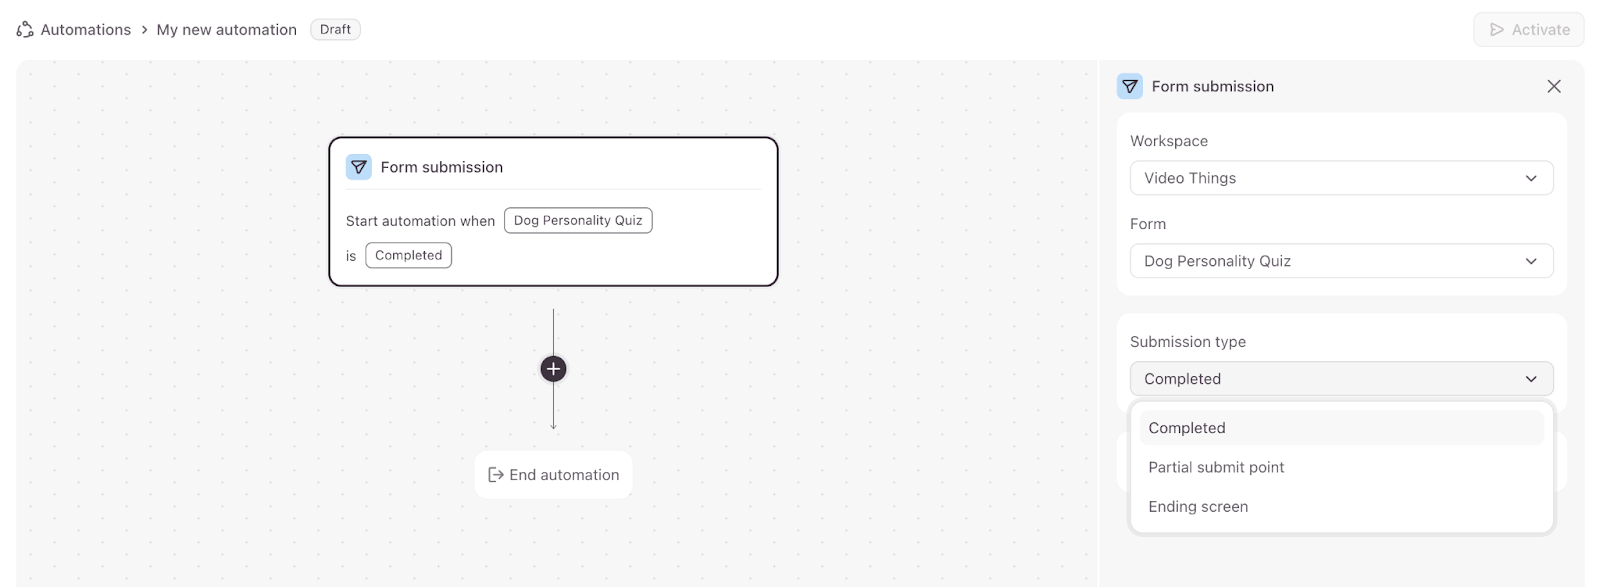
Task: Click the End automation exit icon
Action: click(495, 475)
